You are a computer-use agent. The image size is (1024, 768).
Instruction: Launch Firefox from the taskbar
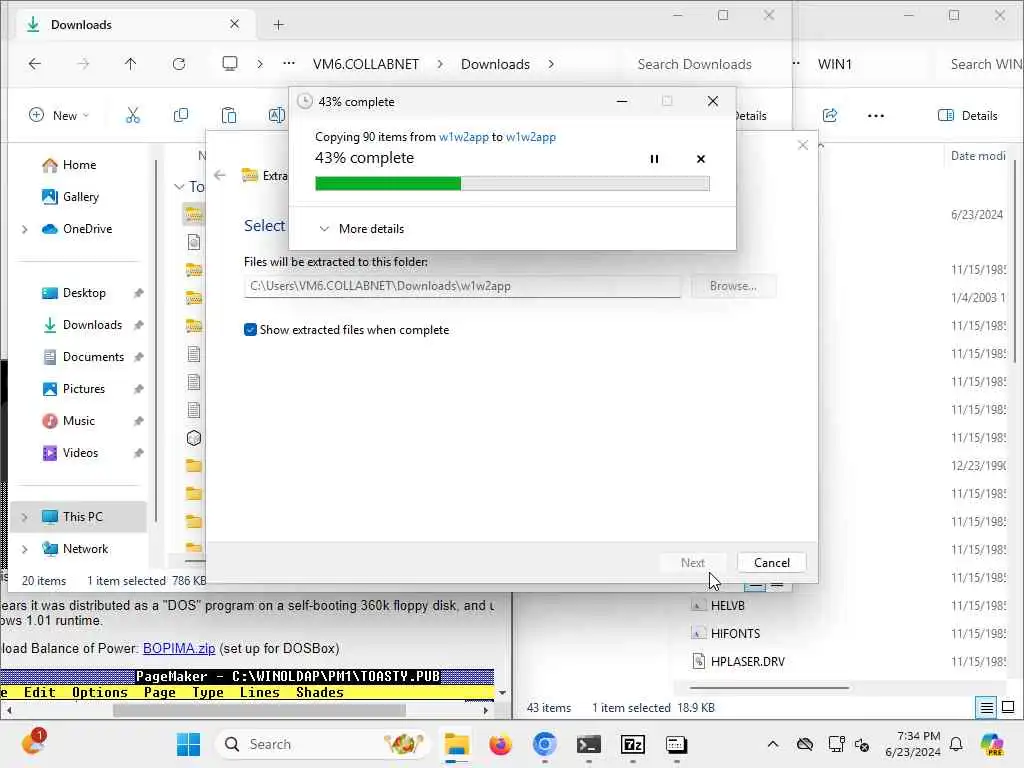point(500,744)
